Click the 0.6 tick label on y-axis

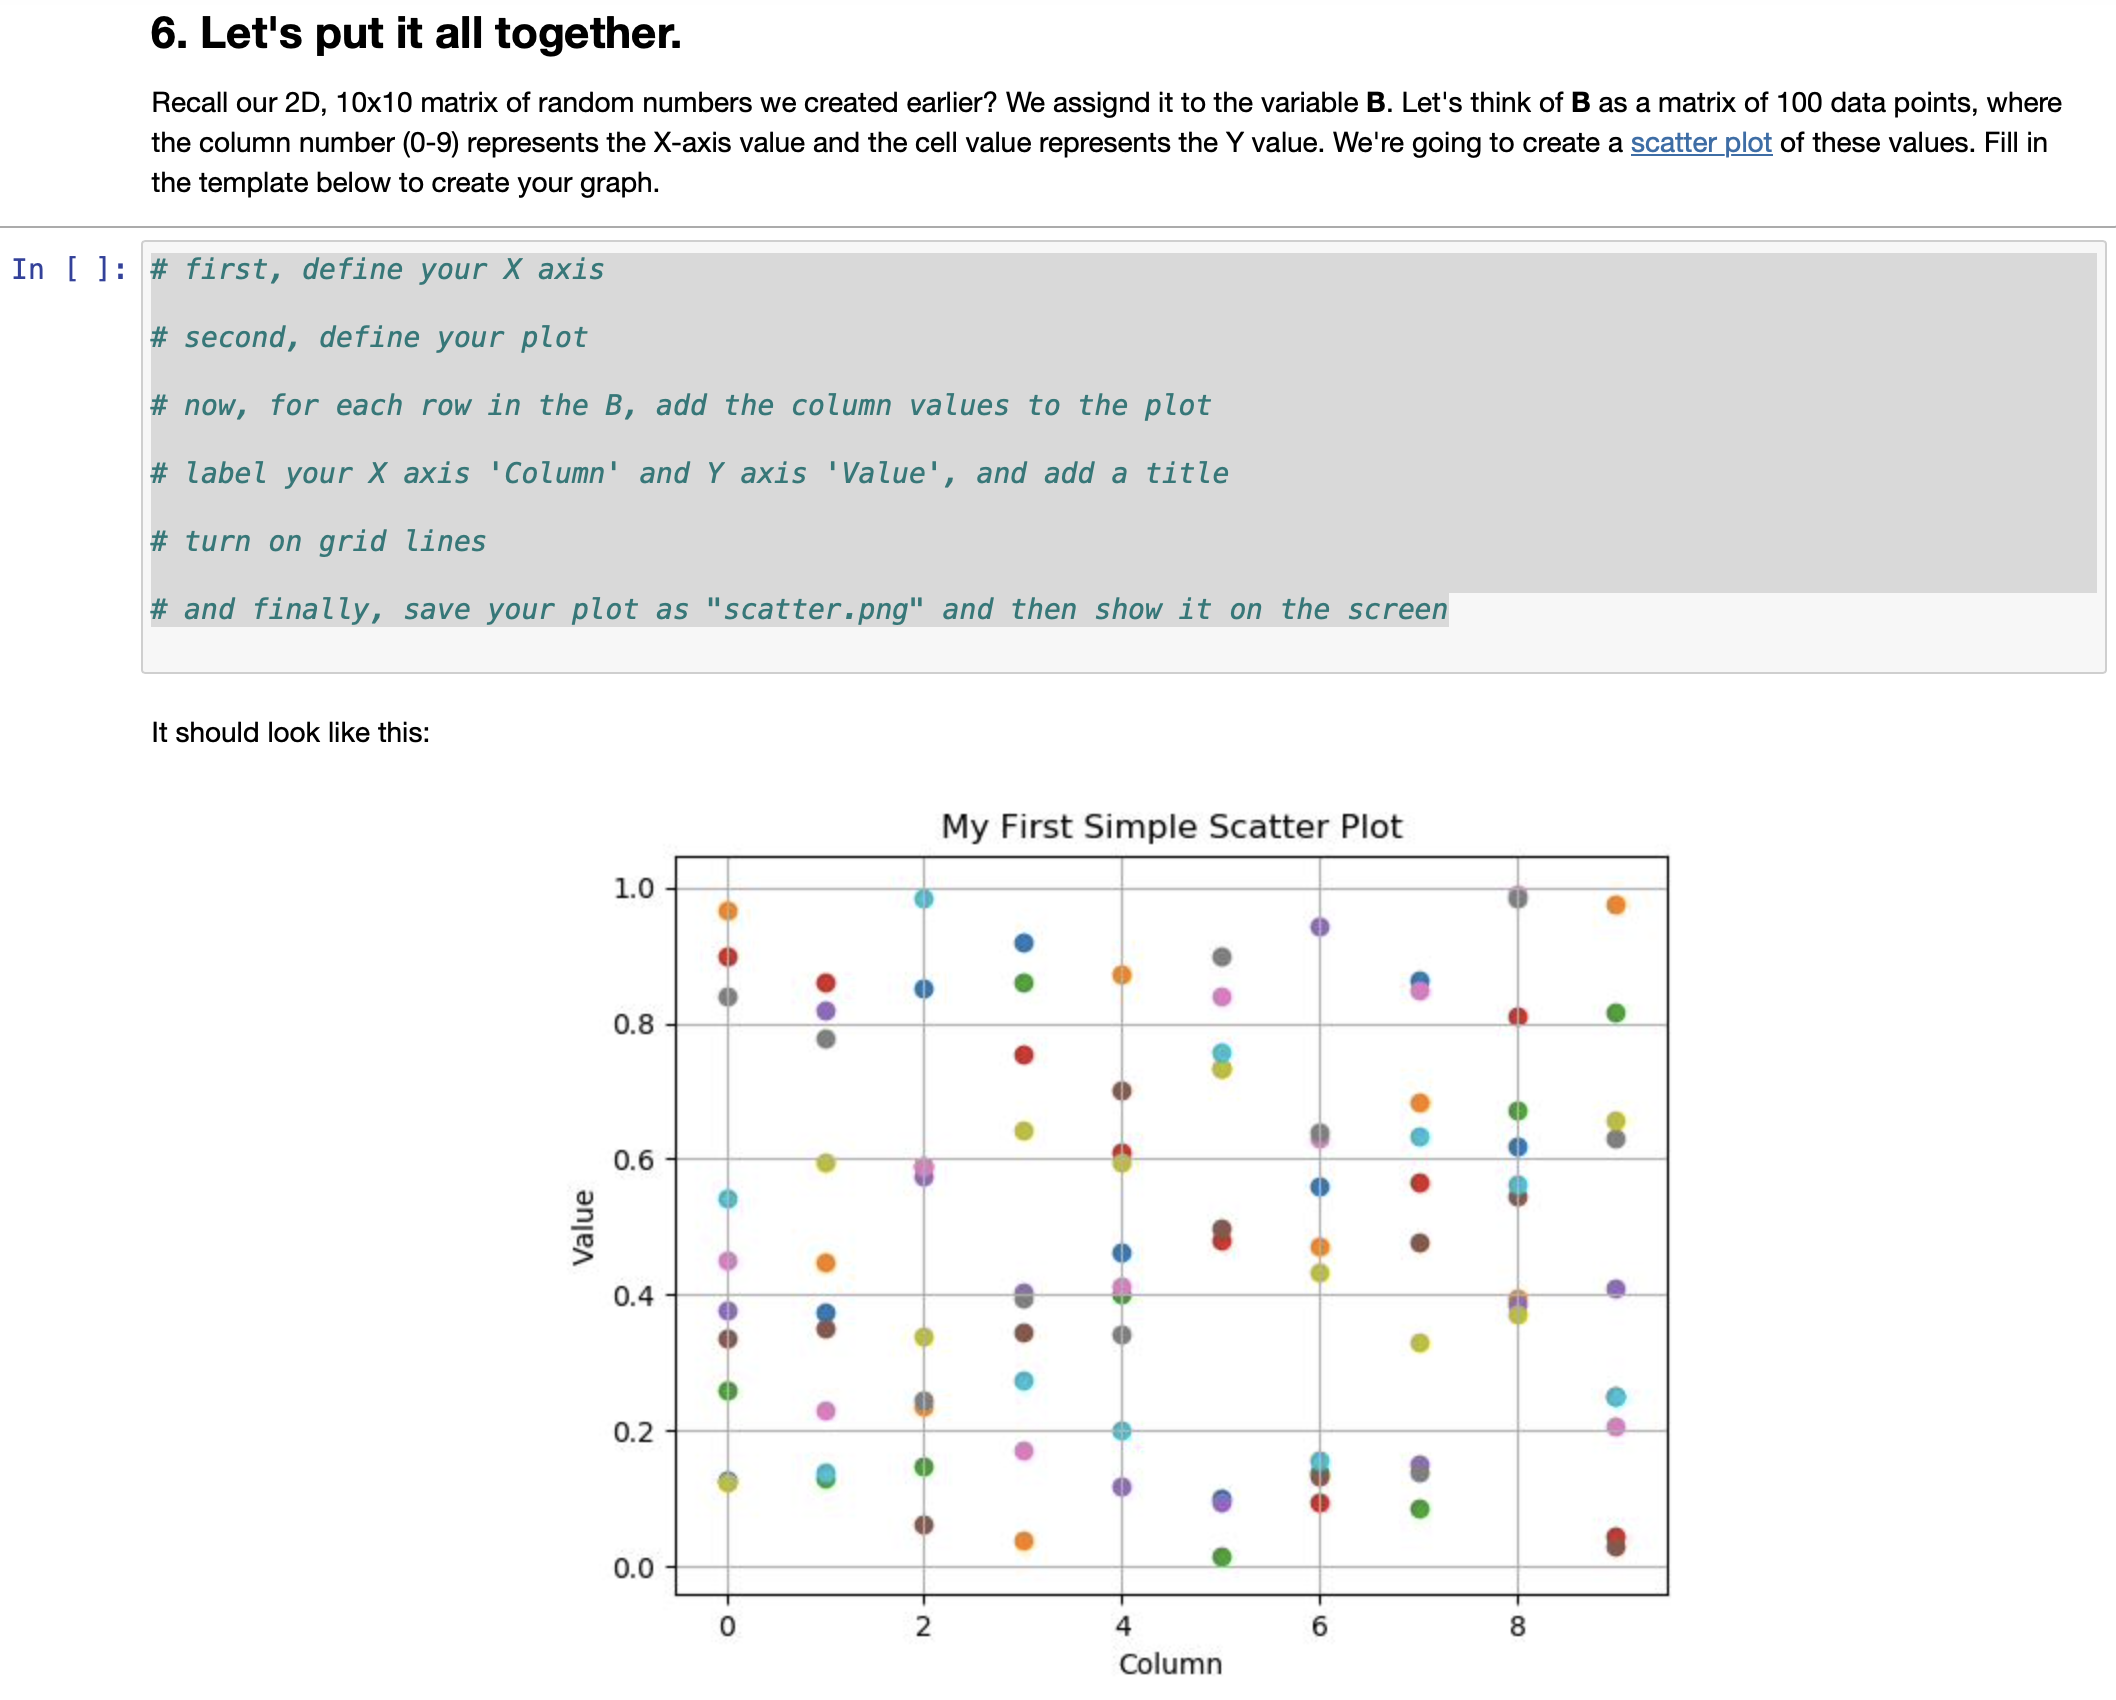[x=633, y=1160]
